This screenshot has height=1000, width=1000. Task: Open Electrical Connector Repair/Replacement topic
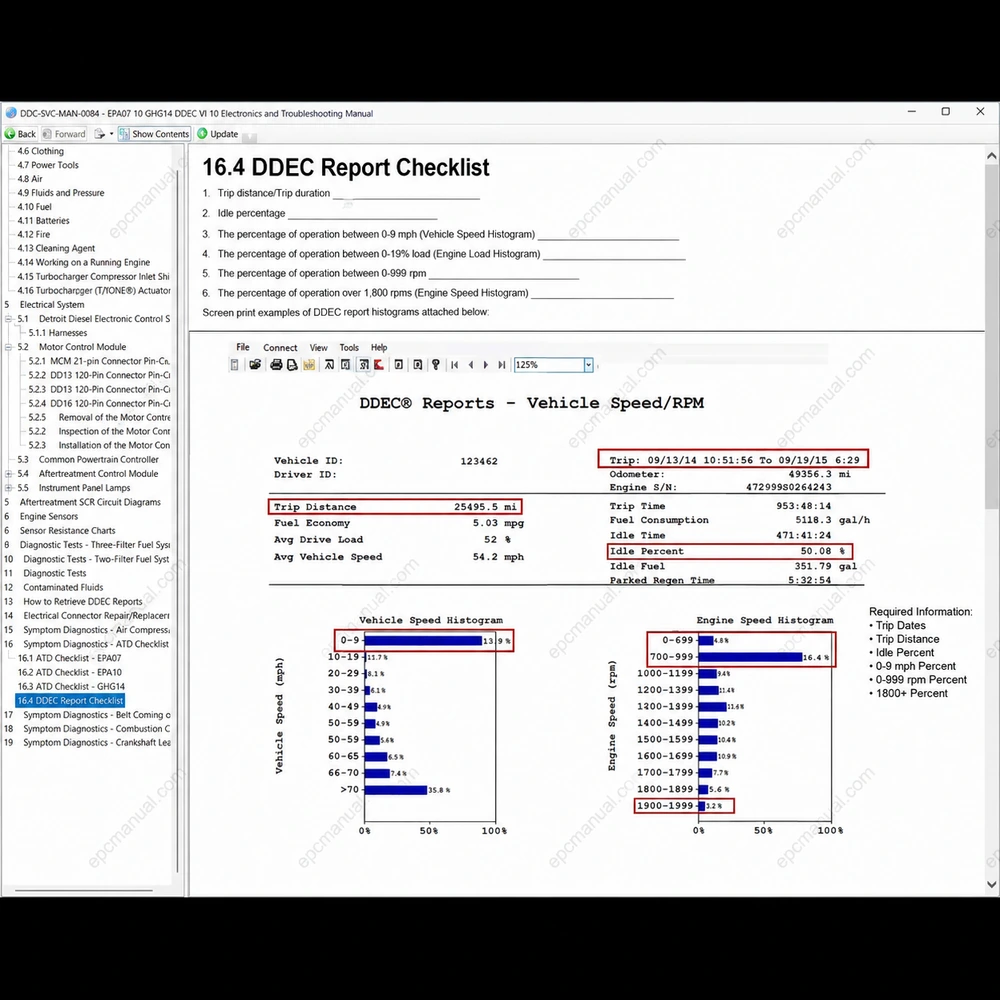[96, 615]
